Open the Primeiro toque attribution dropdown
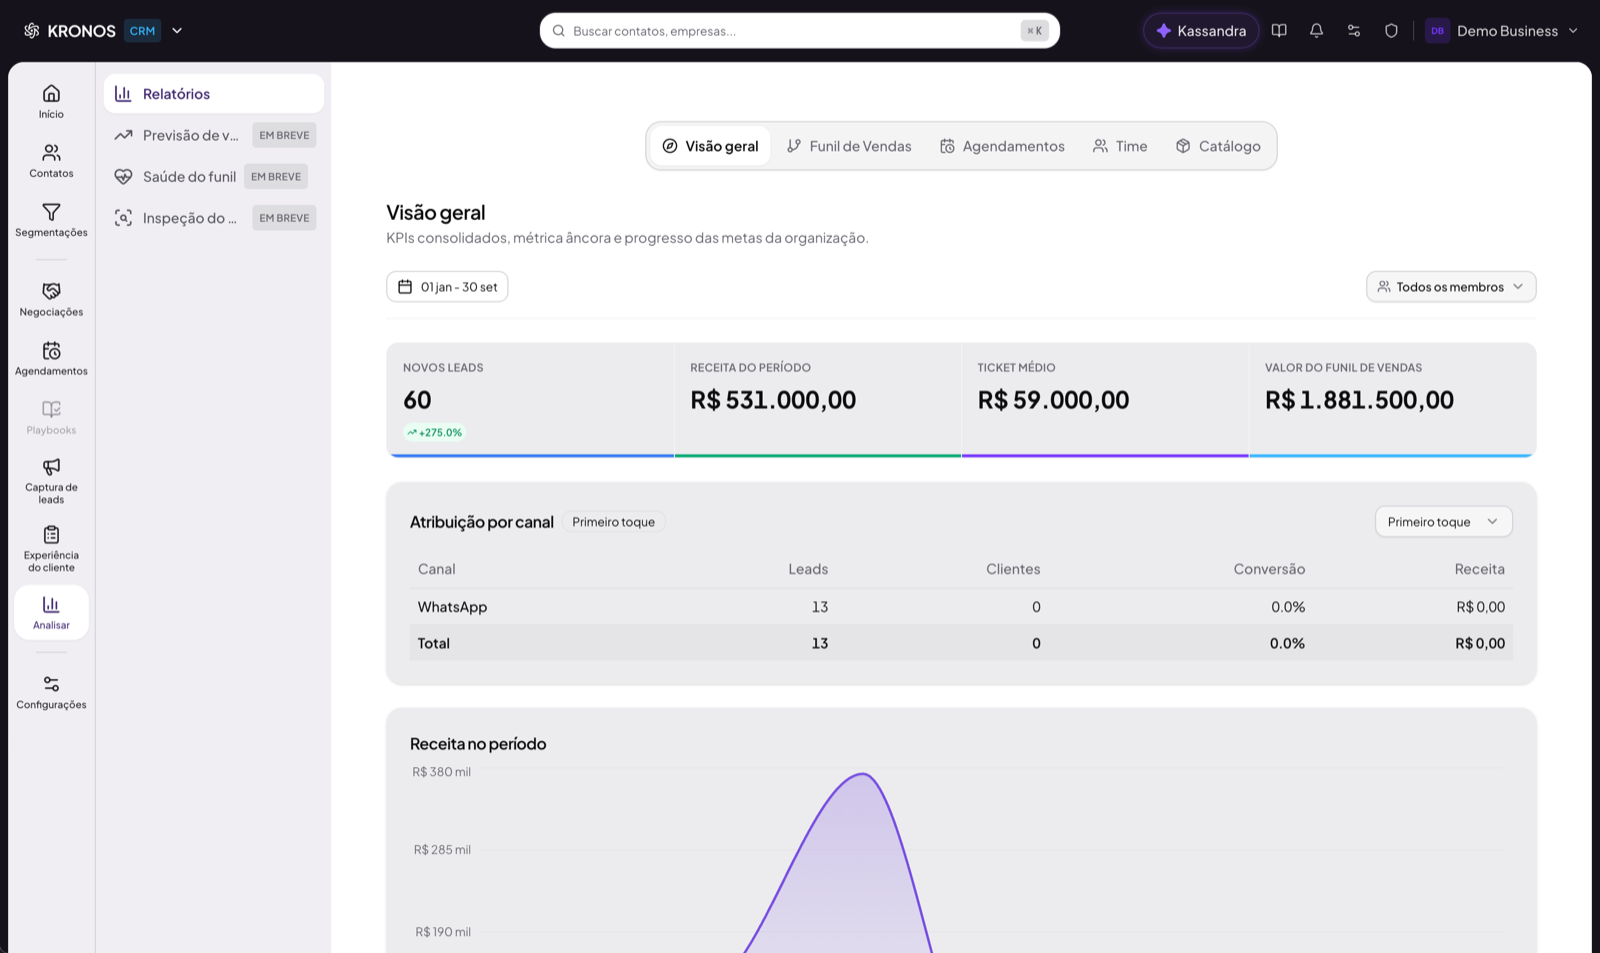 [1443, 522]
